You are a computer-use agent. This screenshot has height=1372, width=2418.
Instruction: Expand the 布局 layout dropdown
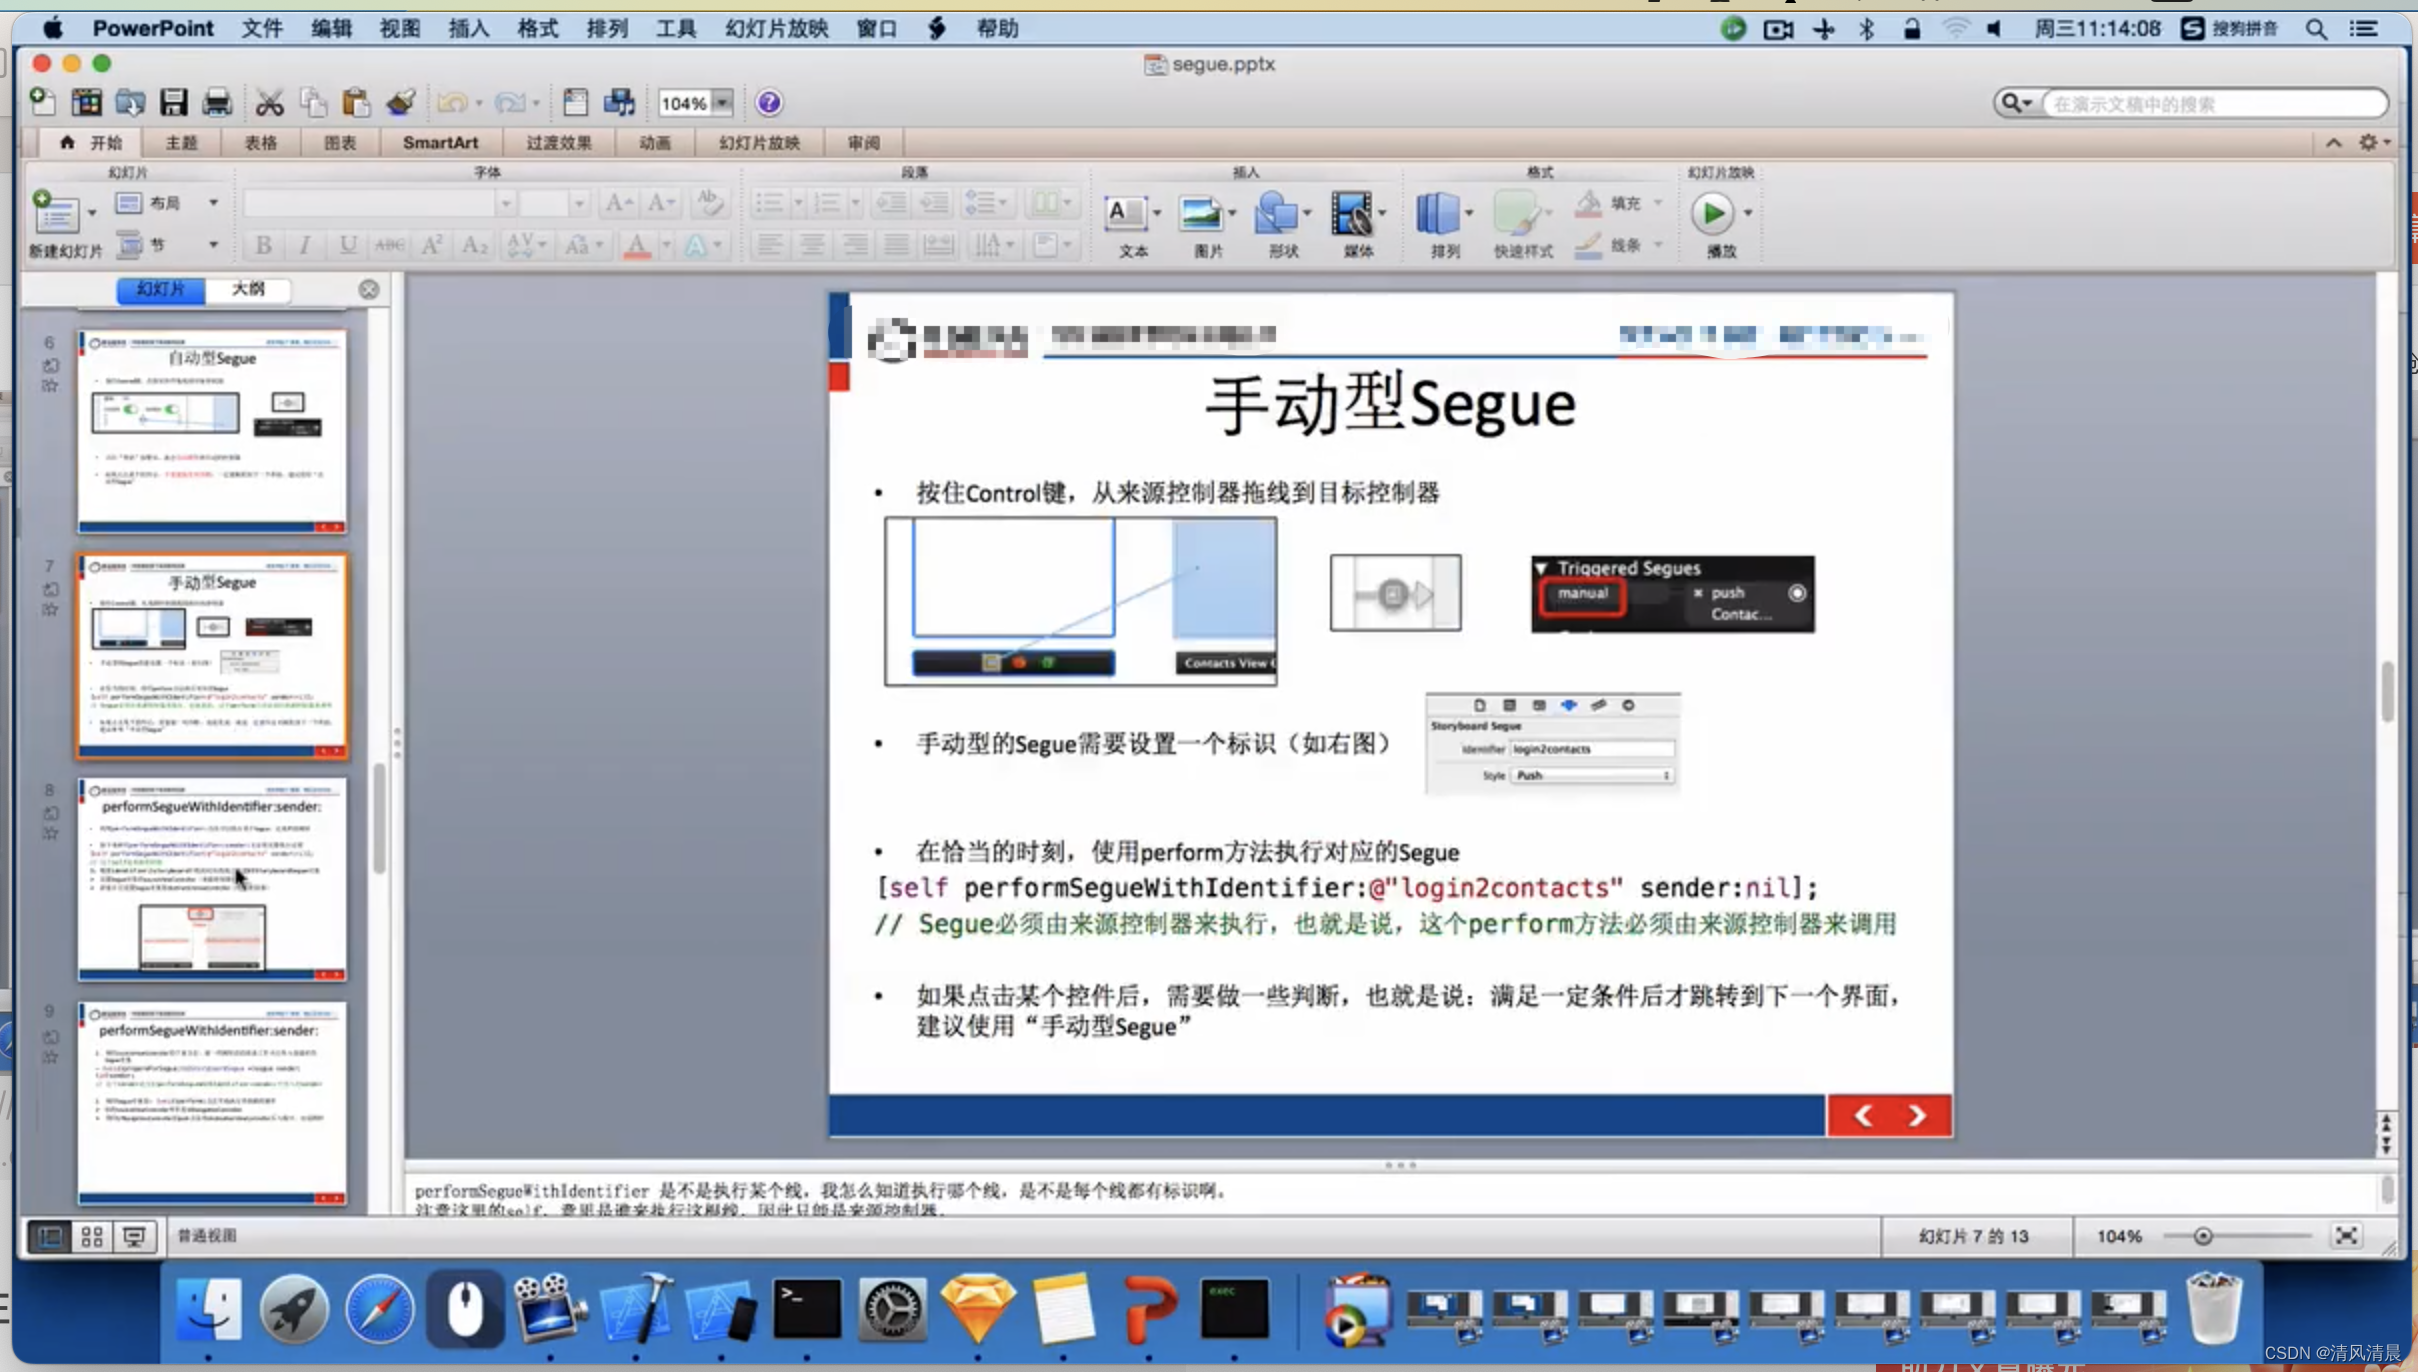213,203
